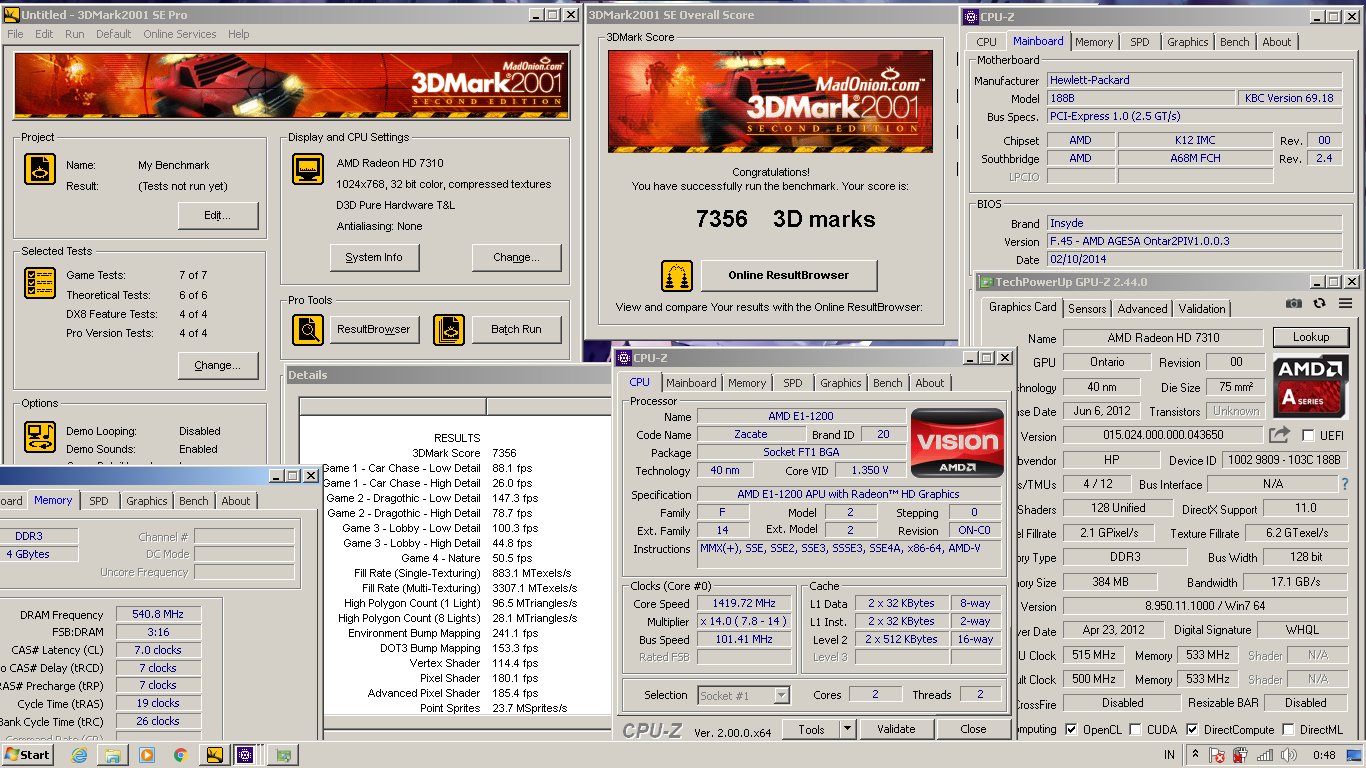The width and height of the screenshot is (1366, 768).
Task: Click the '7356 3D marks' score text
Action: (785, 219)
